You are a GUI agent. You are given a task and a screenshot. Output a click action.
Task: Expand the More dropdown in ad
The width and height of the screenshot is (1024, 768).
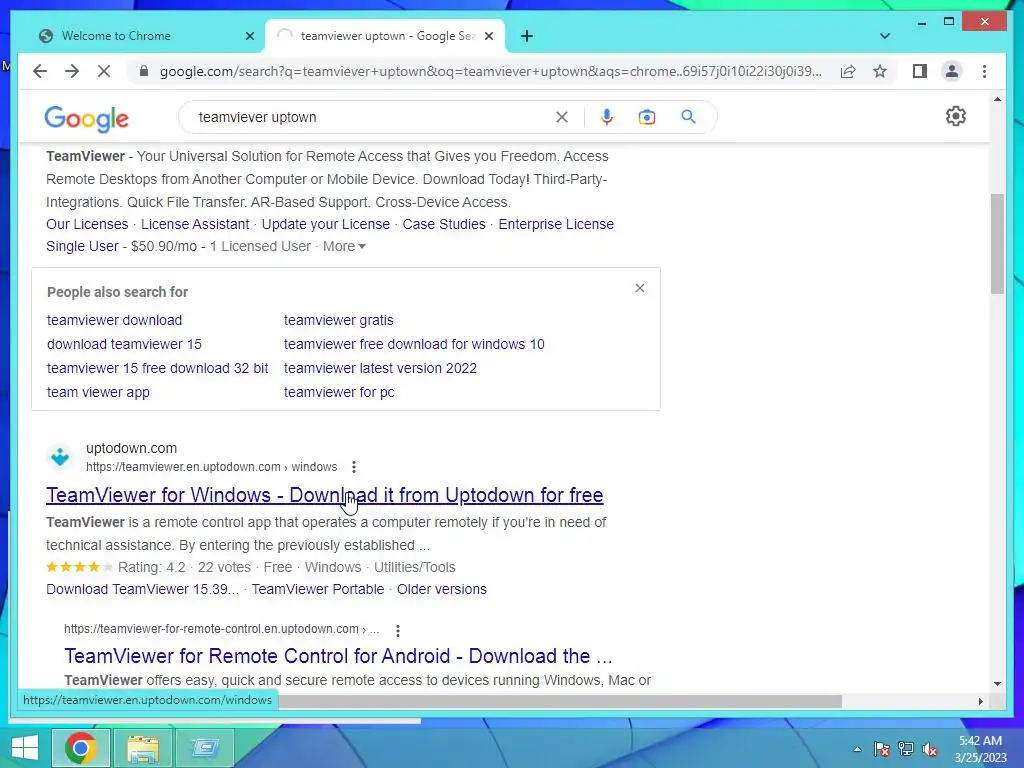click(x=344, y=246)
